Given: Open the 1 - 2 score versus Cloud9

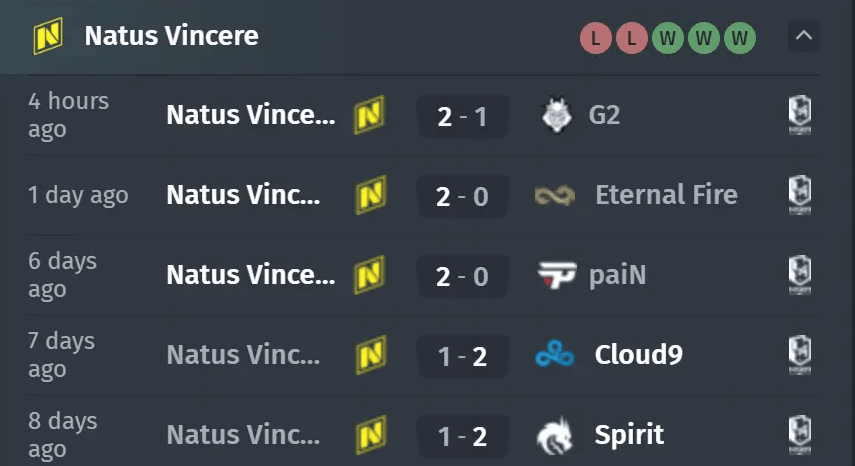Looking at the screenshot, I should 462,355.
